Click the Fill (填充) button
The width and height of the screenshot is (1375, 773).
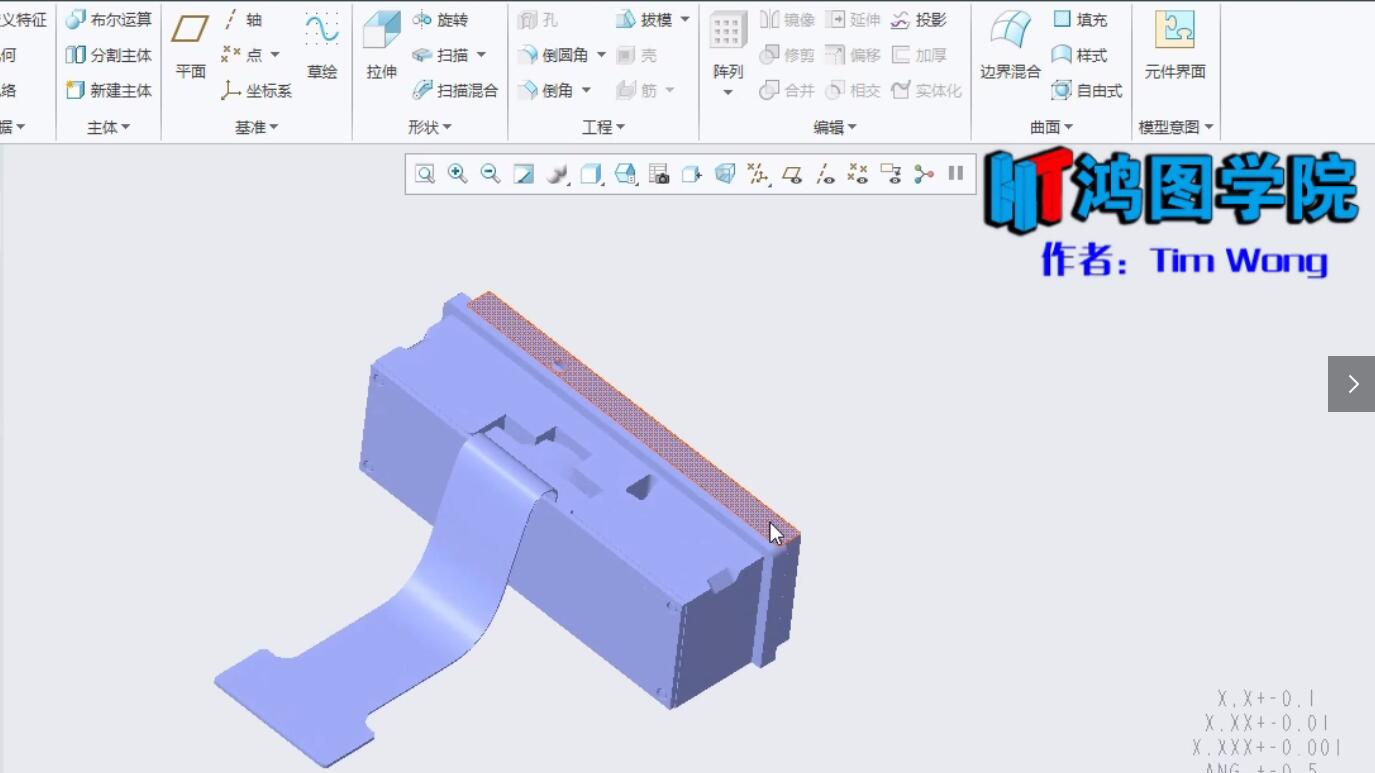[x=1081, y=20]
